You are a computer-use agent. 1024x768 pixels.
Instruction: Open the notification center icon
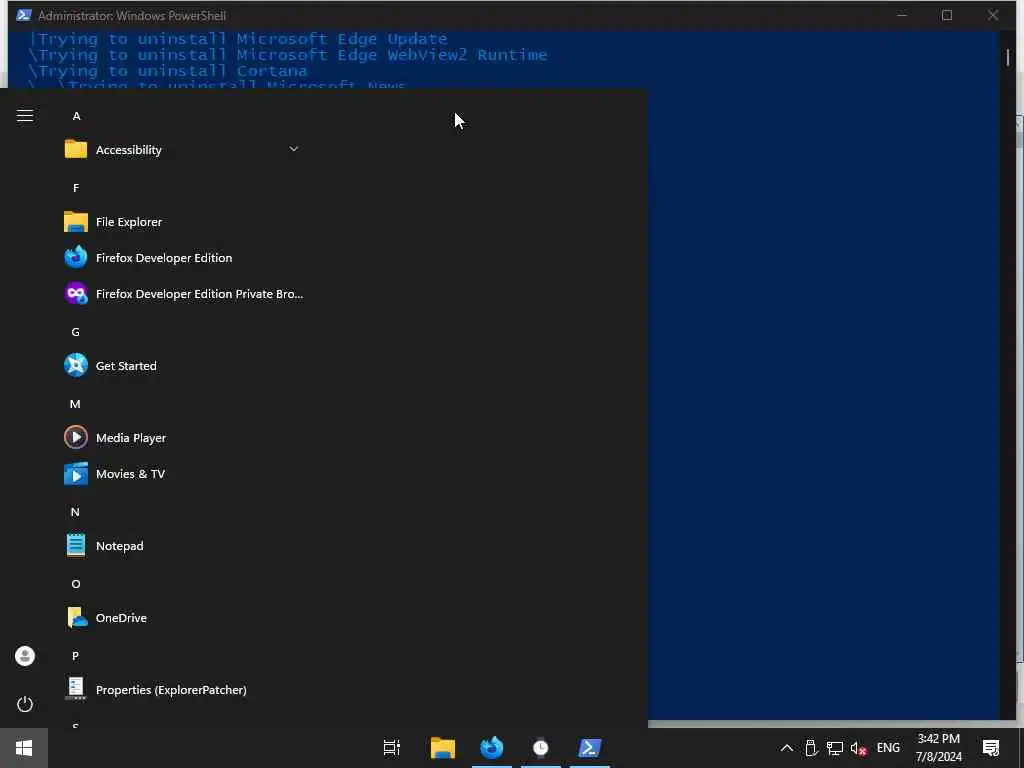(991, 748)
